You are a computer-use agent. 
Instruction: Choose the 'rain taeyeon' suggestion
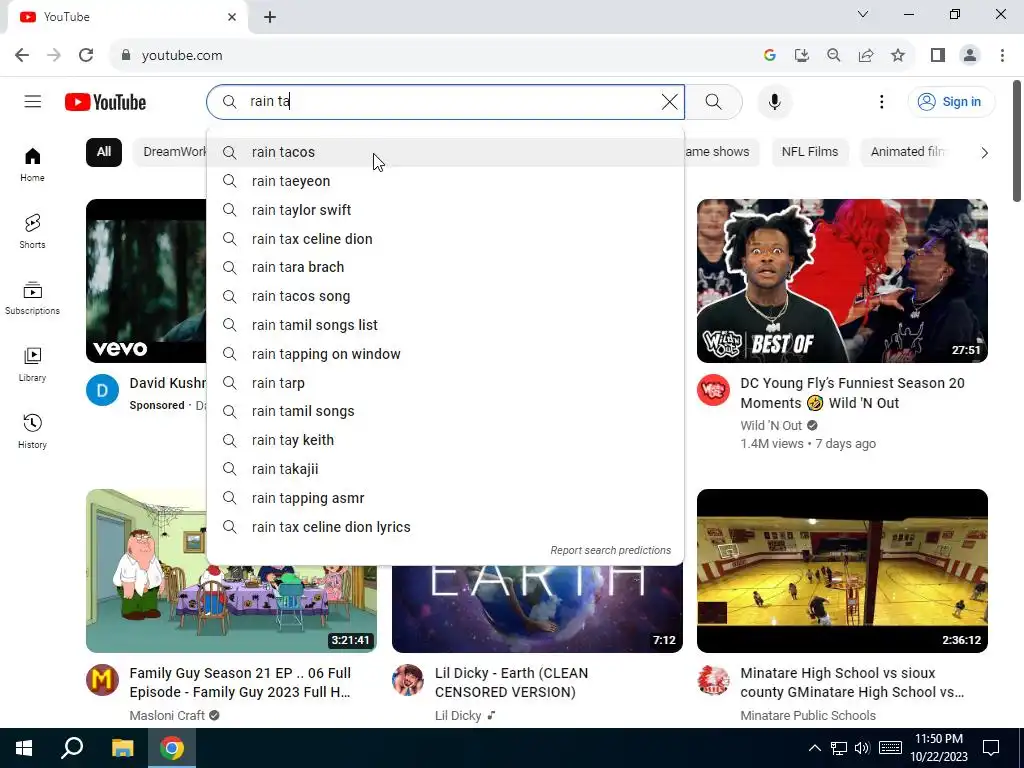point(445,181)
